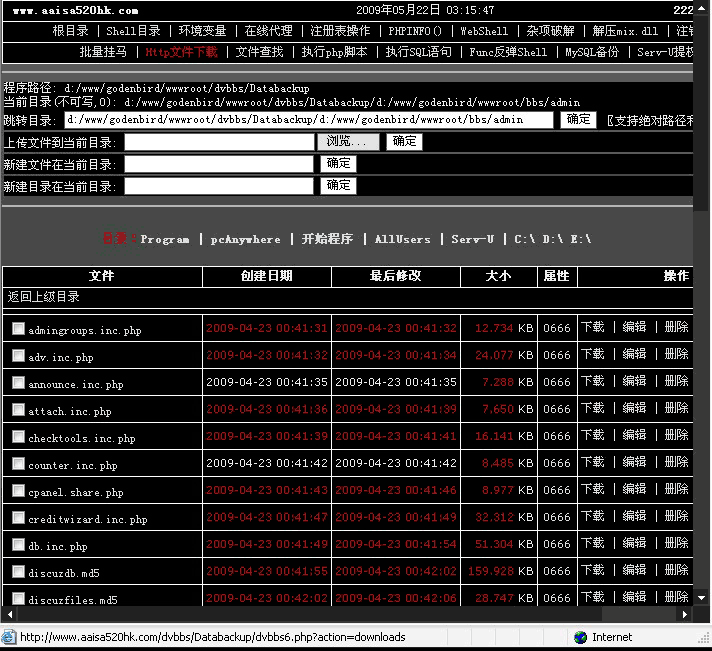Open 批量挂马 menu item
The height and width of the screenshot is (651, 712).
click(103, 52)
